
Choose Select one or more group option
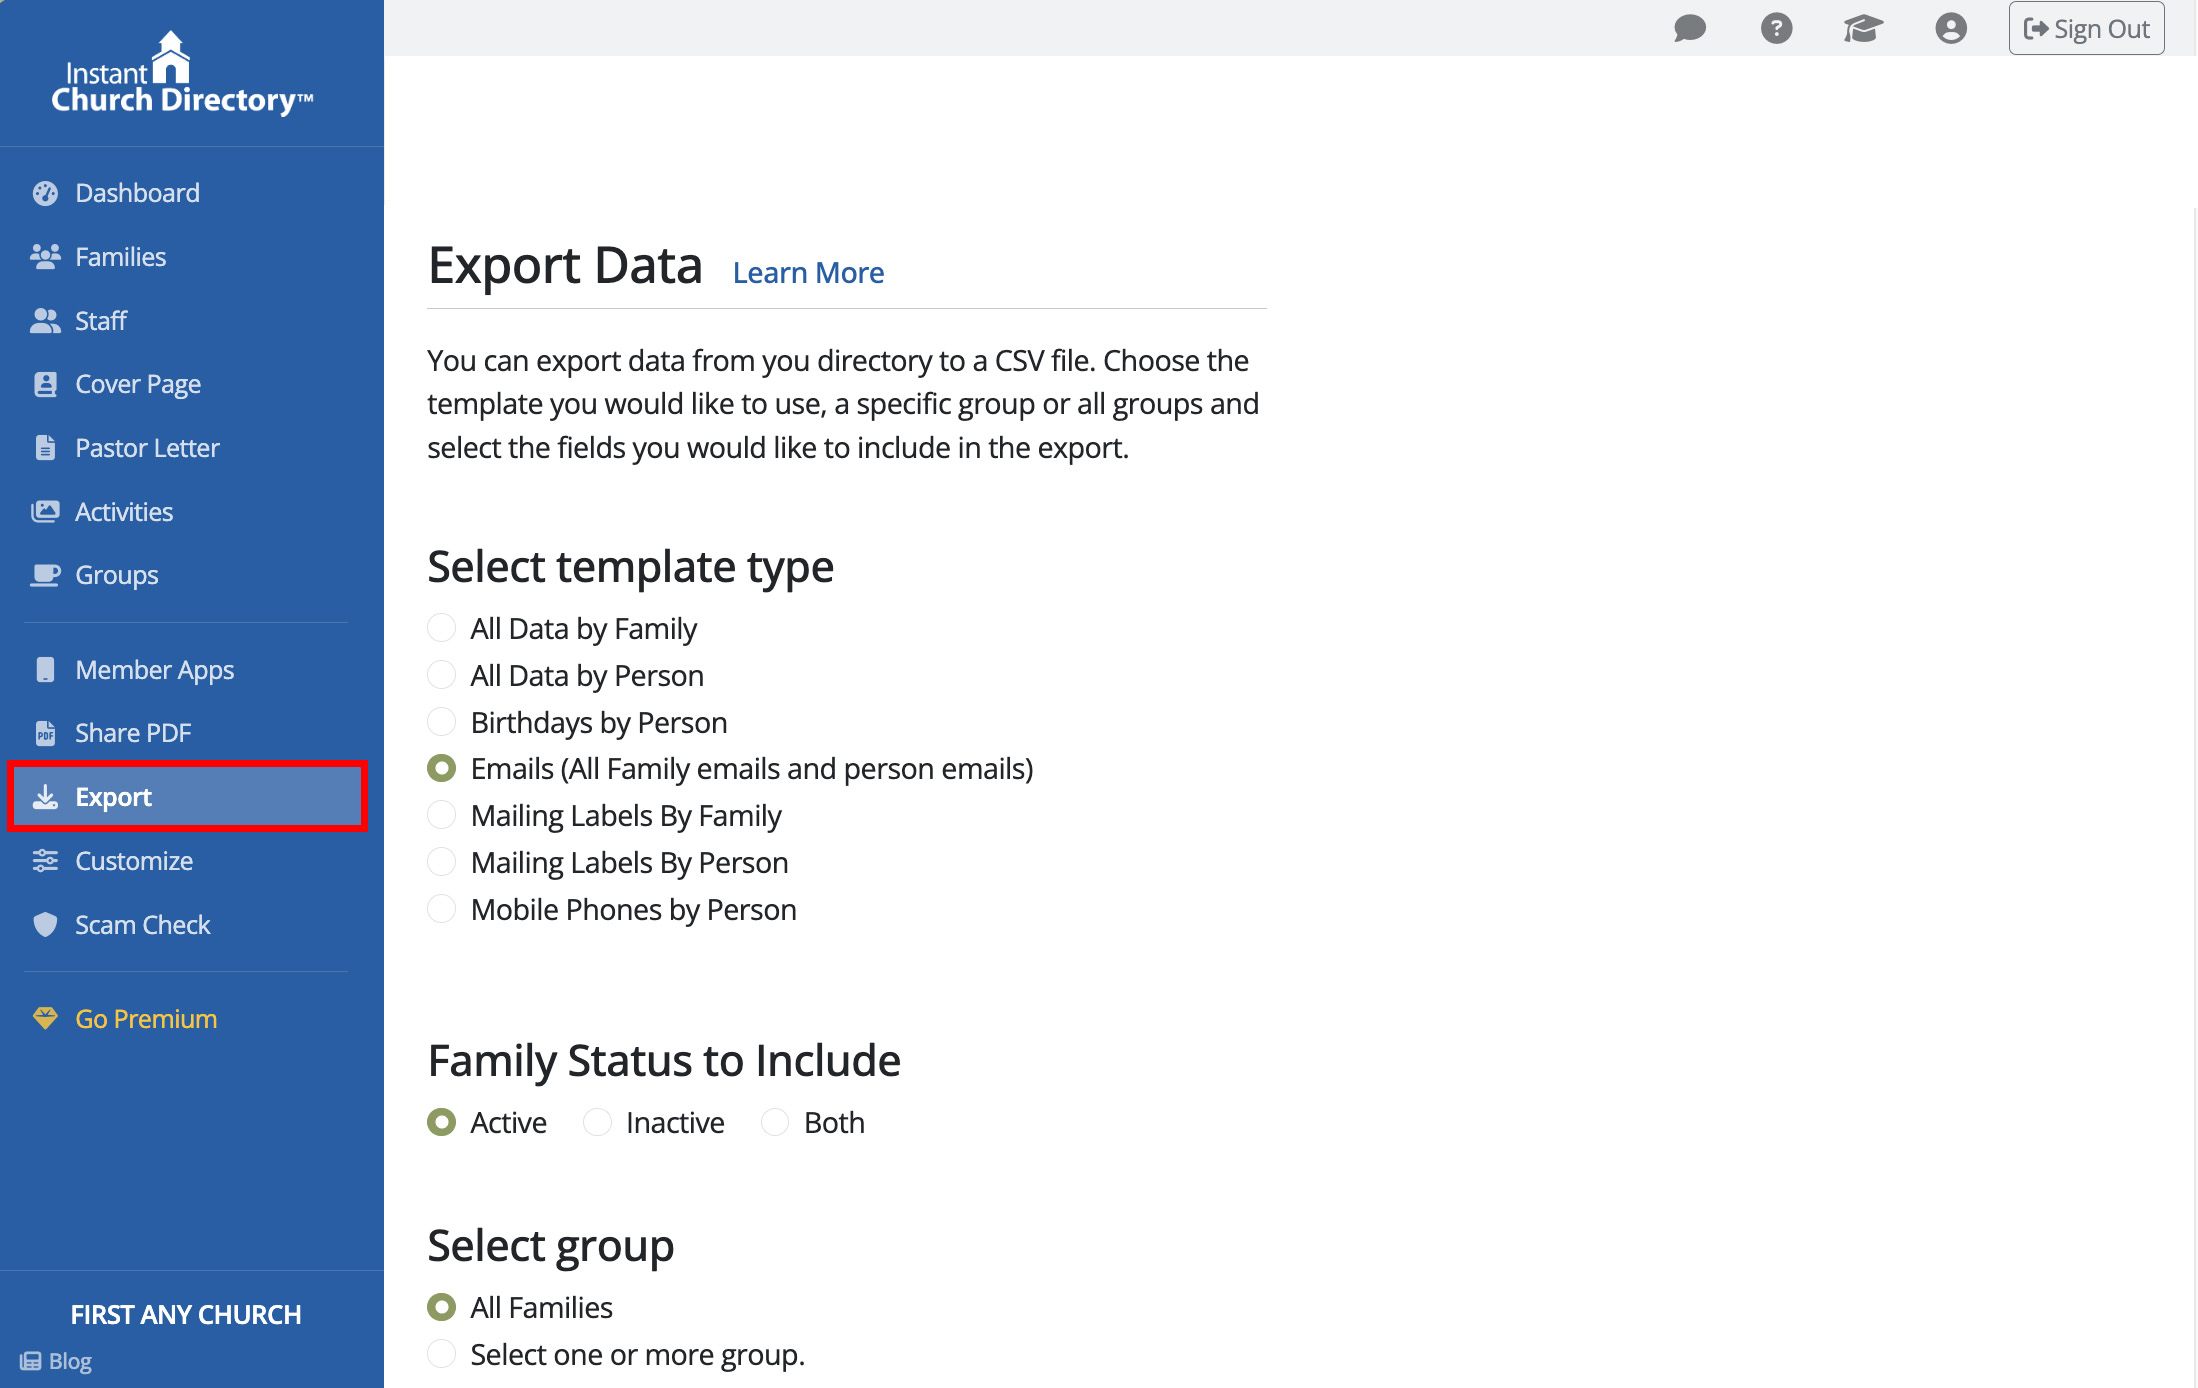pyautogui.click(x=441, y=1355)
